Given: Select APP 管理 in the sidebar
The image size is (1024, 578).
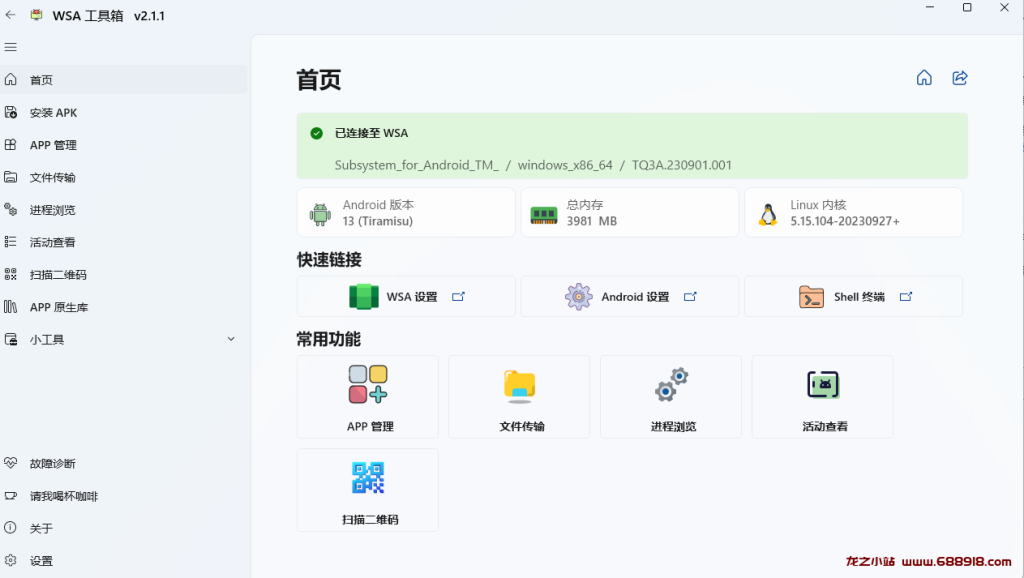Looking at the screenshot, I should [123, 145].
